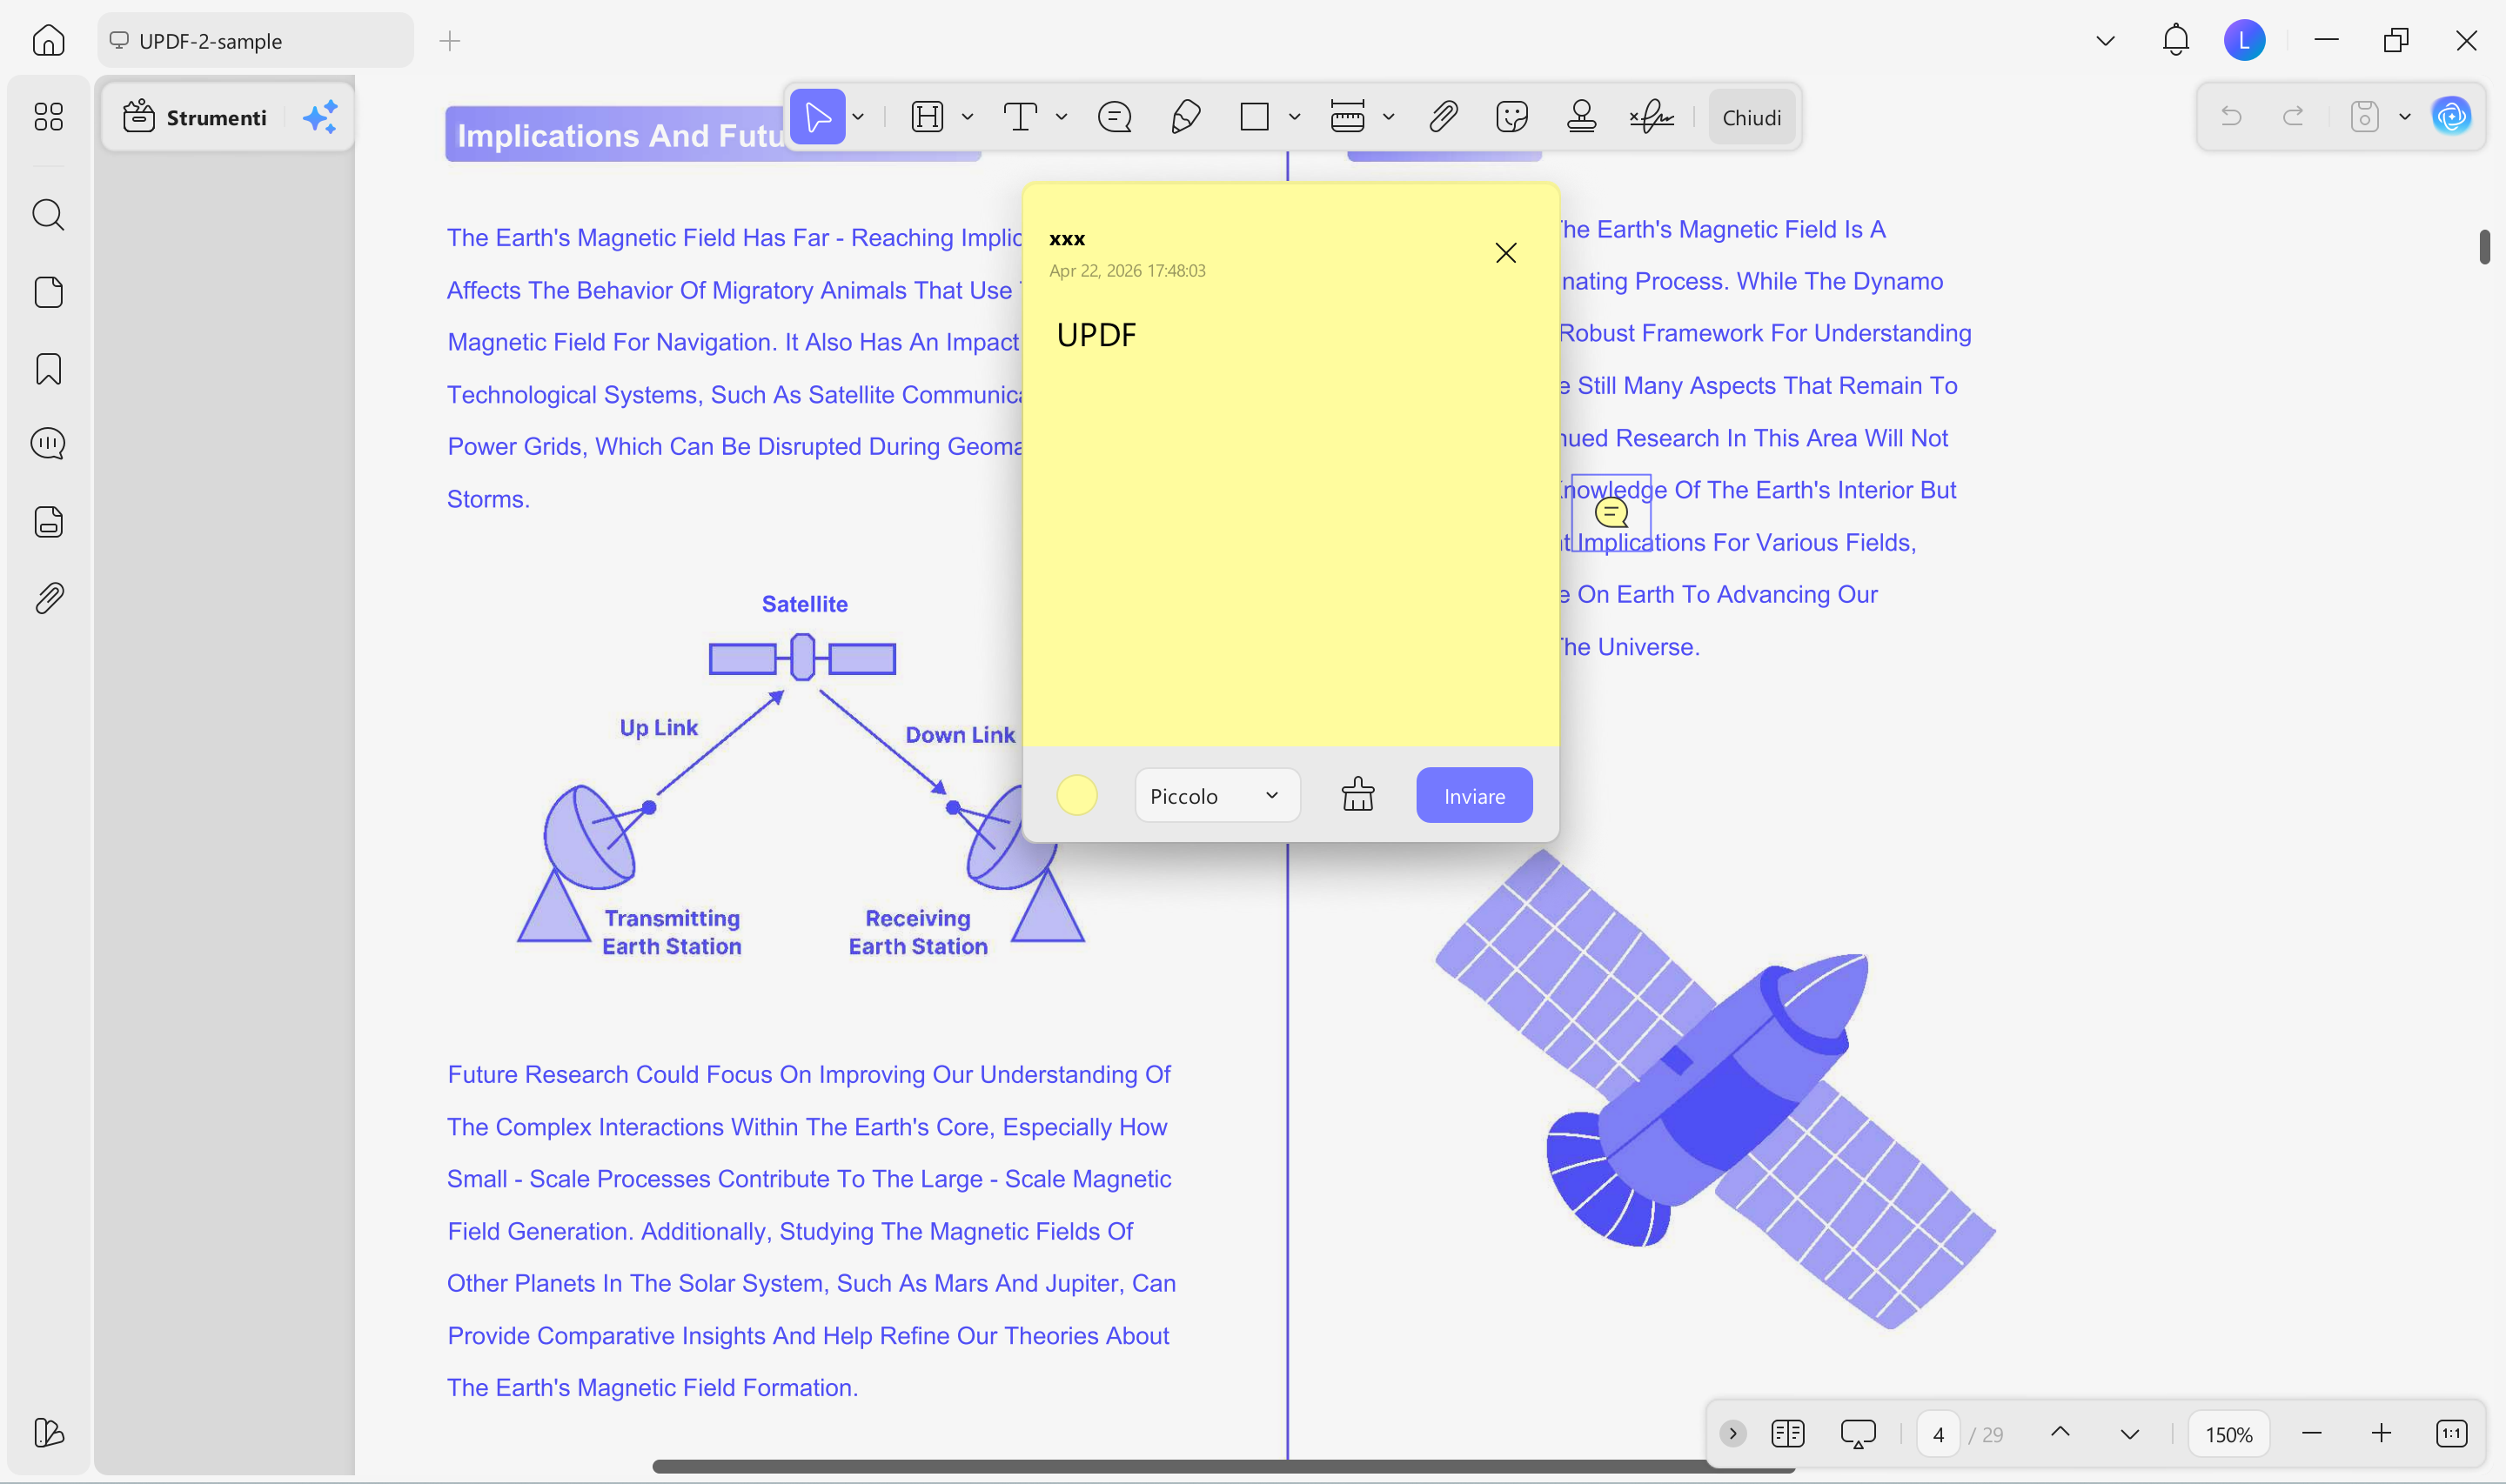
Task: Select the pencil drawing tool
Action: tap(1185, 117)
